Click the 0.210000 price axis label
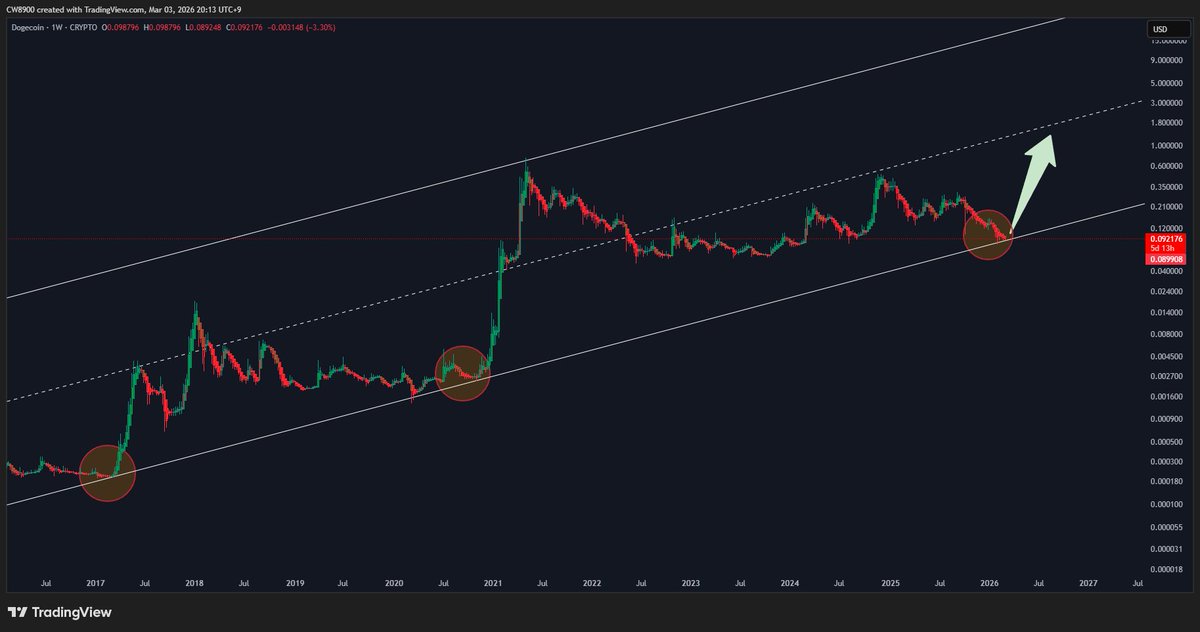Screen dimensions: 1200x632 (x=1165, y=207)
